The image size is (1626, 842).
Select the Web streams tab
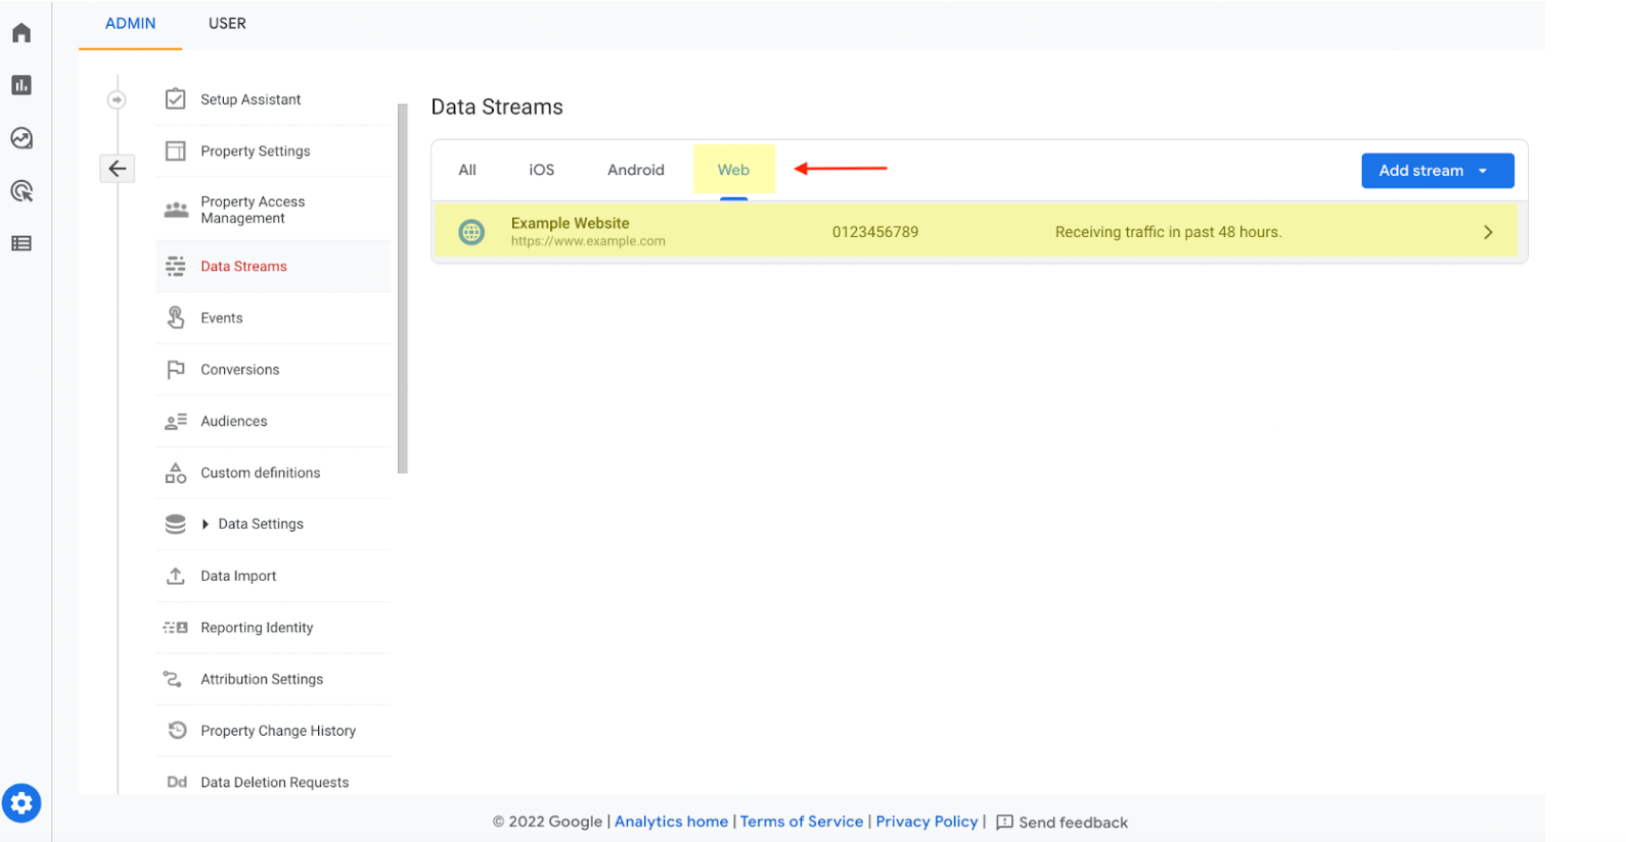click(x=734, y=170)
